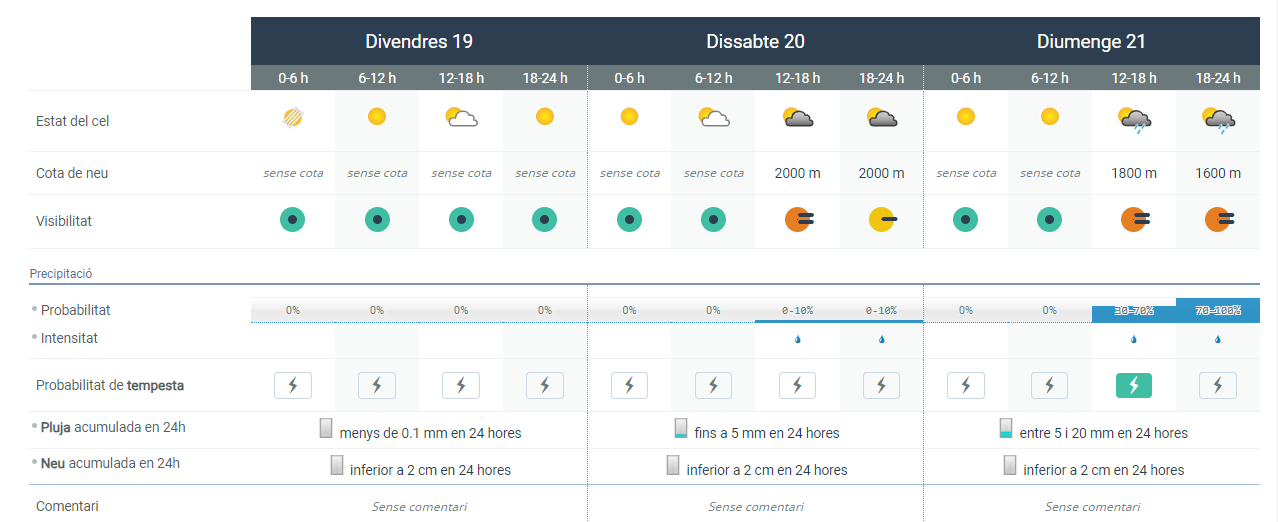Click Probabilitat de tempesta label
This screenshot has height=522, width=1278.
pos(110,385)
